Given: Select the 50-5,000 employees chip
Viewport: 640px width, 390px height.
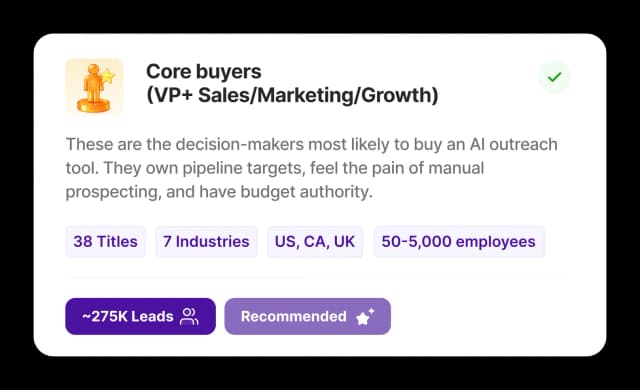Looking at the screenshot, I should click(x=459, y=242).
